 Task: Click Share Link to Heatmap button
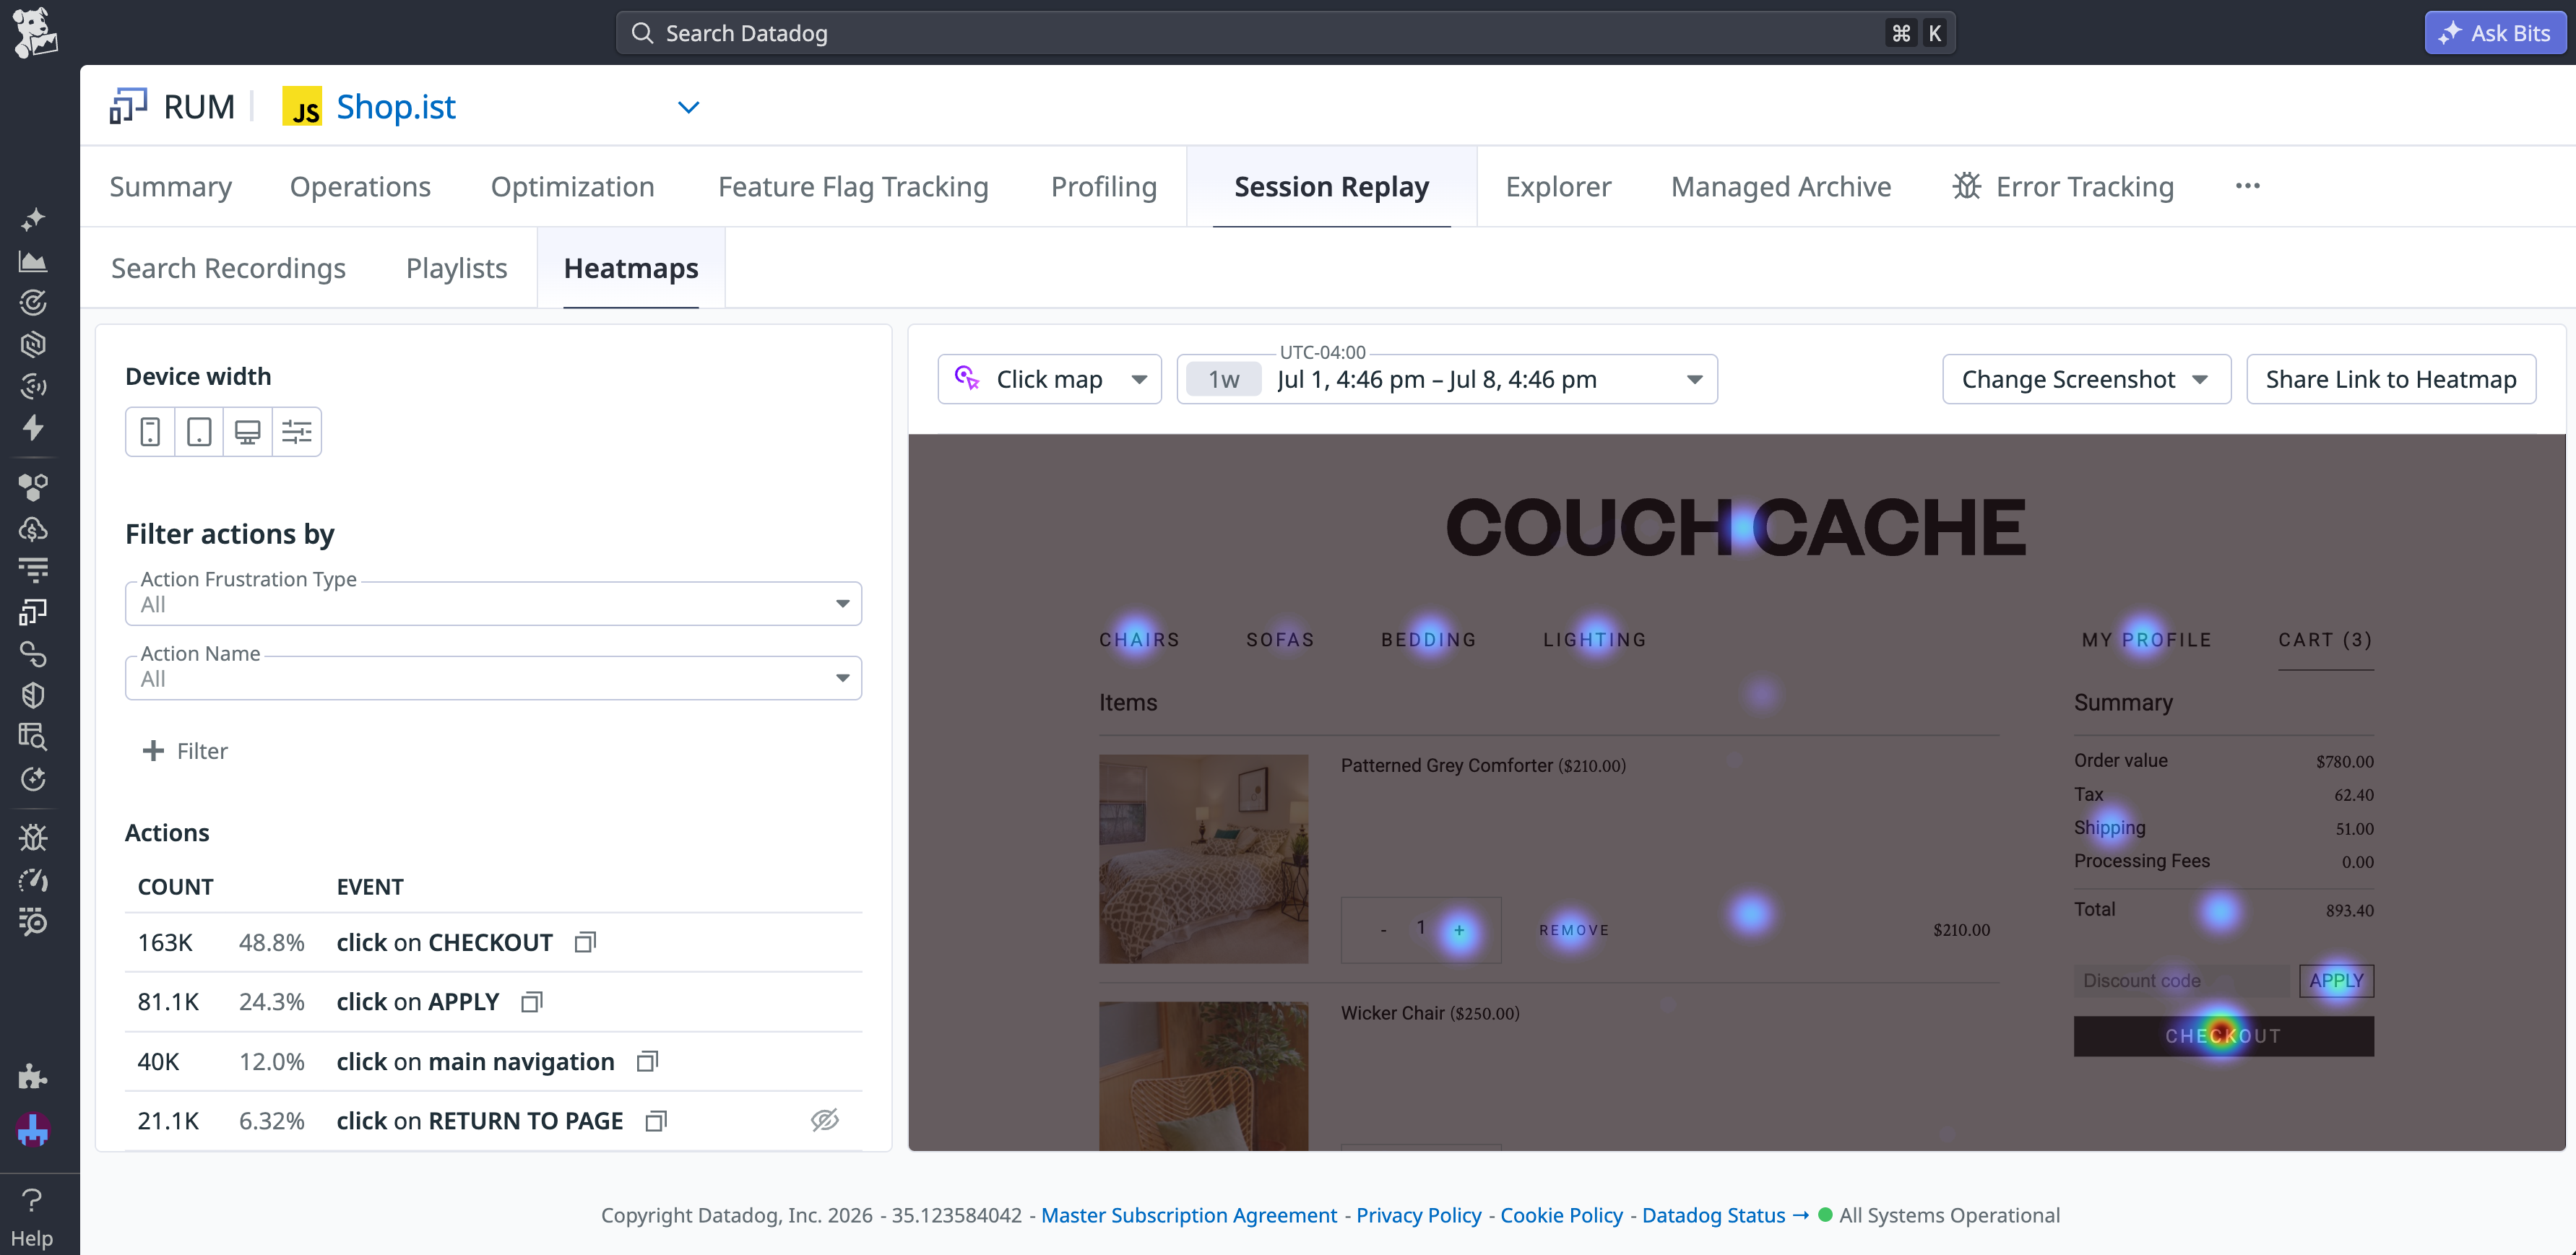(2391, 379)
